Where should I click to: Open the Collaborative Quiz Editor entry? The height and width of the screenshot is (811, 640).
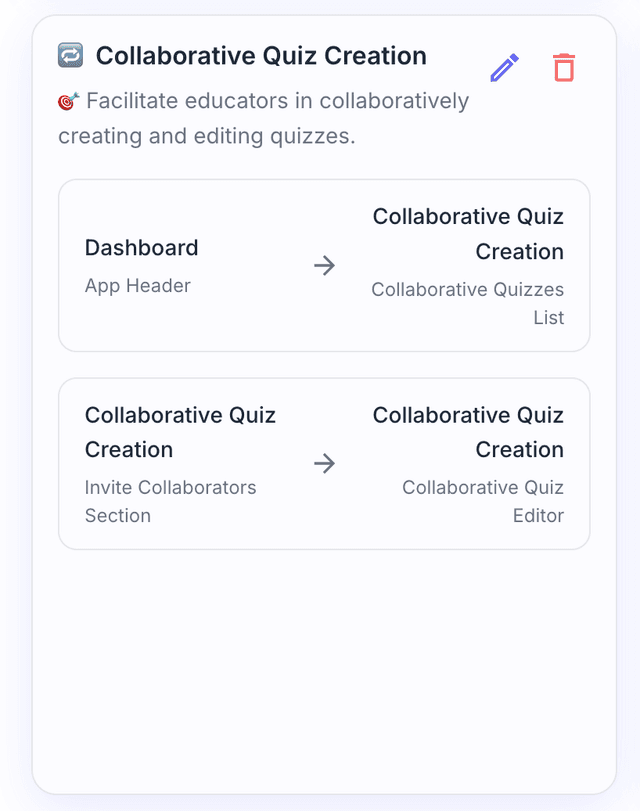coord(483,501)
